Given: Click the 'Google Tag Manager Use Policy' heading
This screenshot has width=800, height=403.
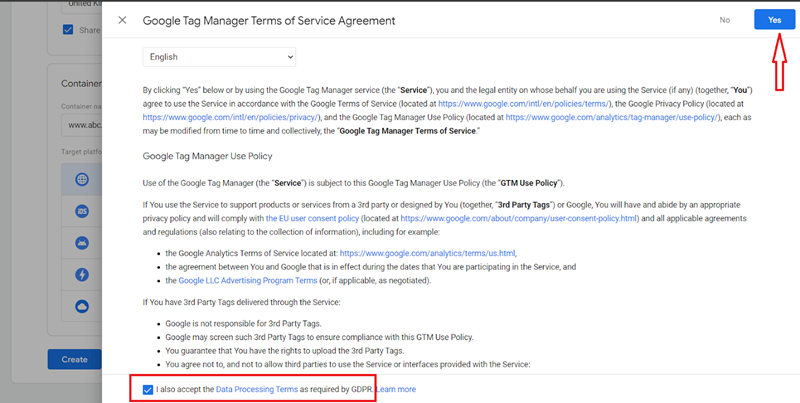Looking at the screenshot, I should click(x=207, y=156).
